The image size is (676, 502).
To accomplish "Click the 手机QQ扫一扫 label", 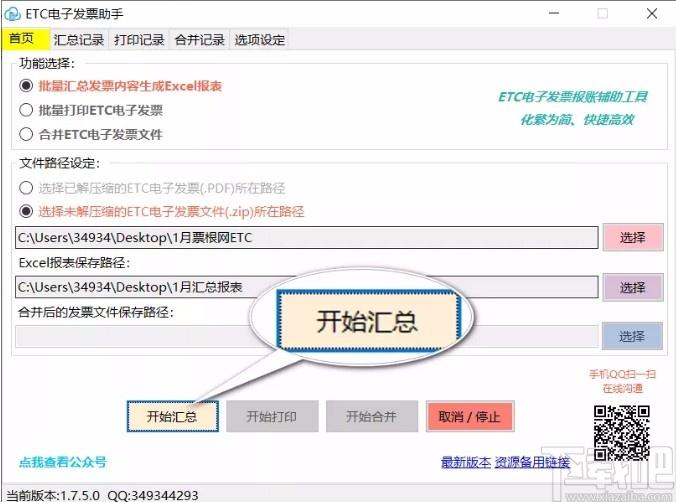I will click(x=623, y=374).
